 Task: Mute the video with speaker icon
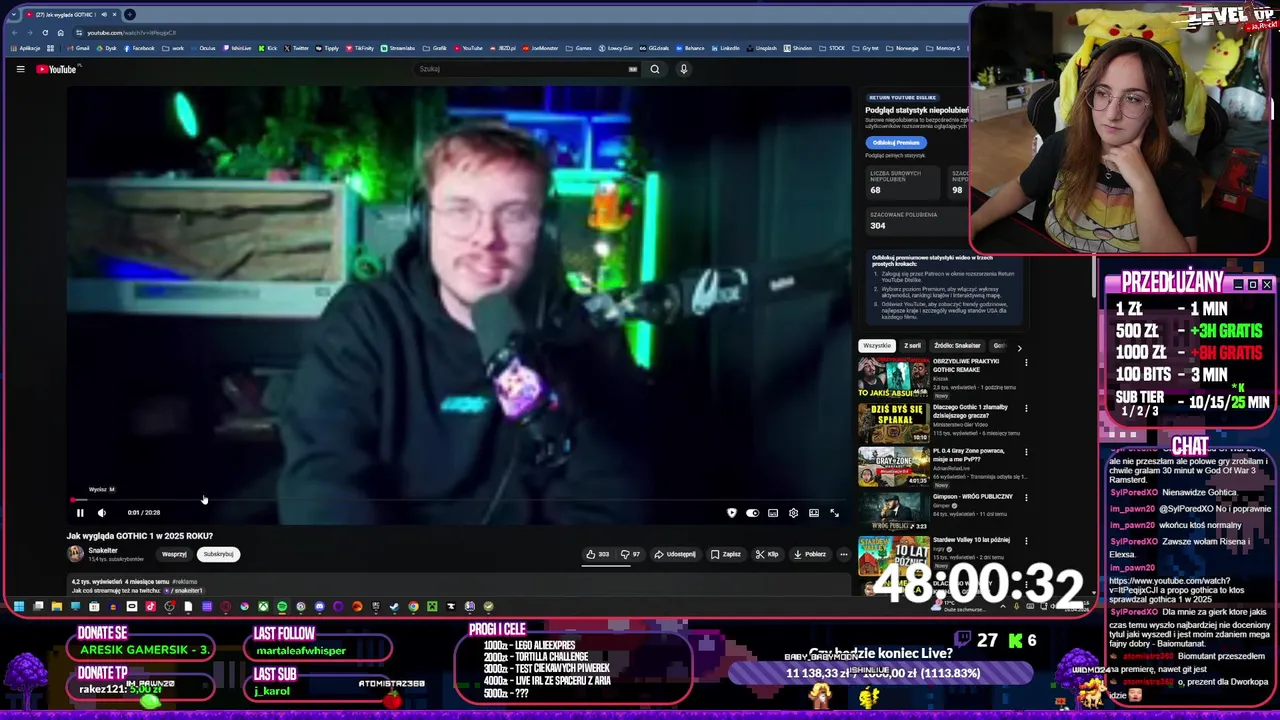101,513
